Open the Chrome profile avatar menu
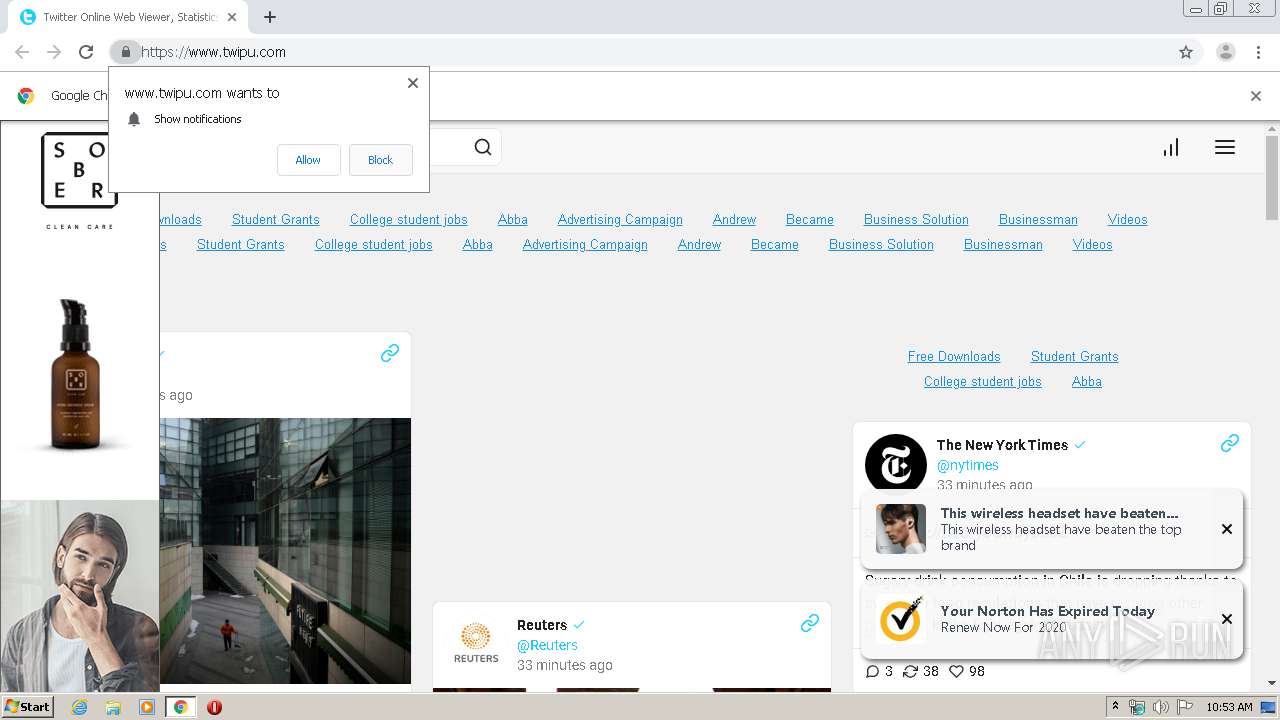Image resolution: width=1280 pixels, height=720 pixels. coord(1226,52)
